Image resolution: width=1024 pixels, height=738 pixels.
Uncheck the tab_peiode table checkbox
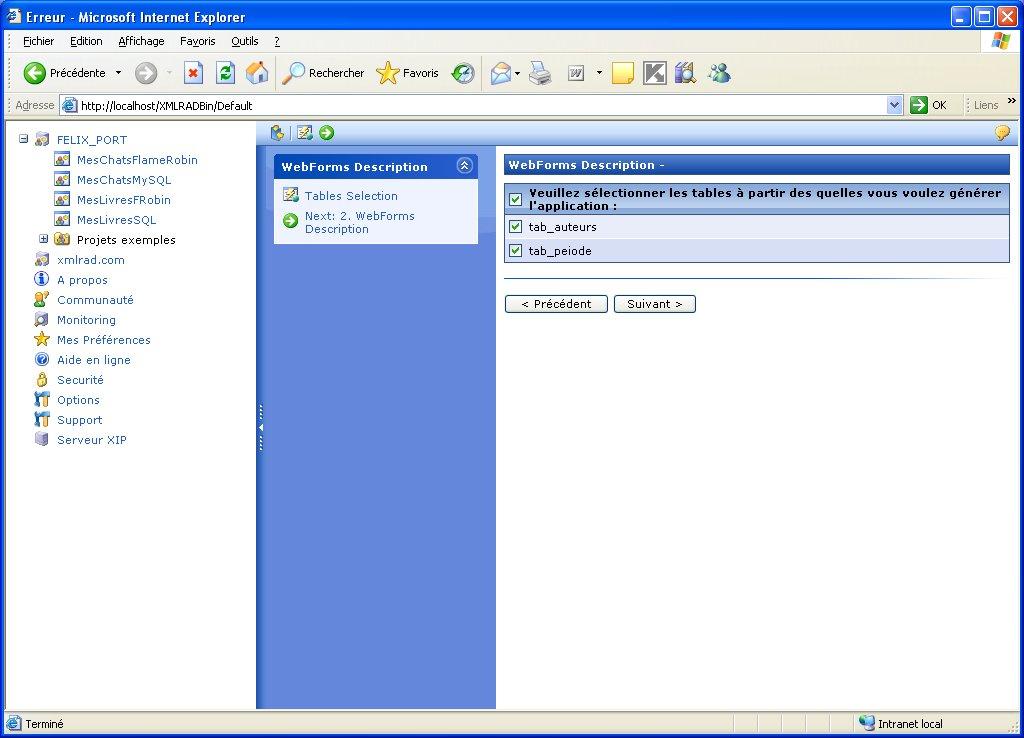click(516, 251)
